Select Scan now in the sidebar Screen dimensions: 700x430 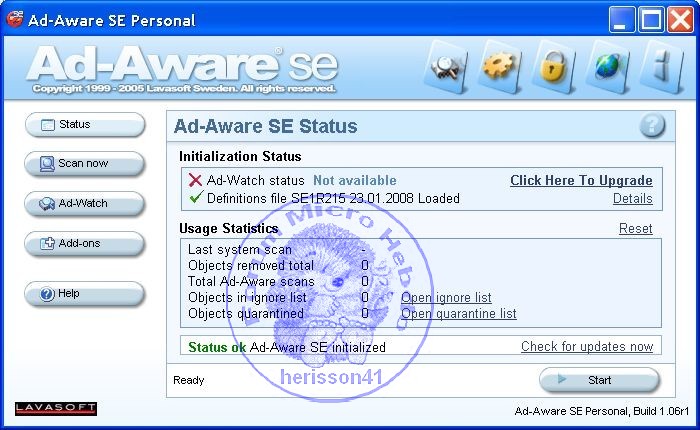click(x=85, y=164)
